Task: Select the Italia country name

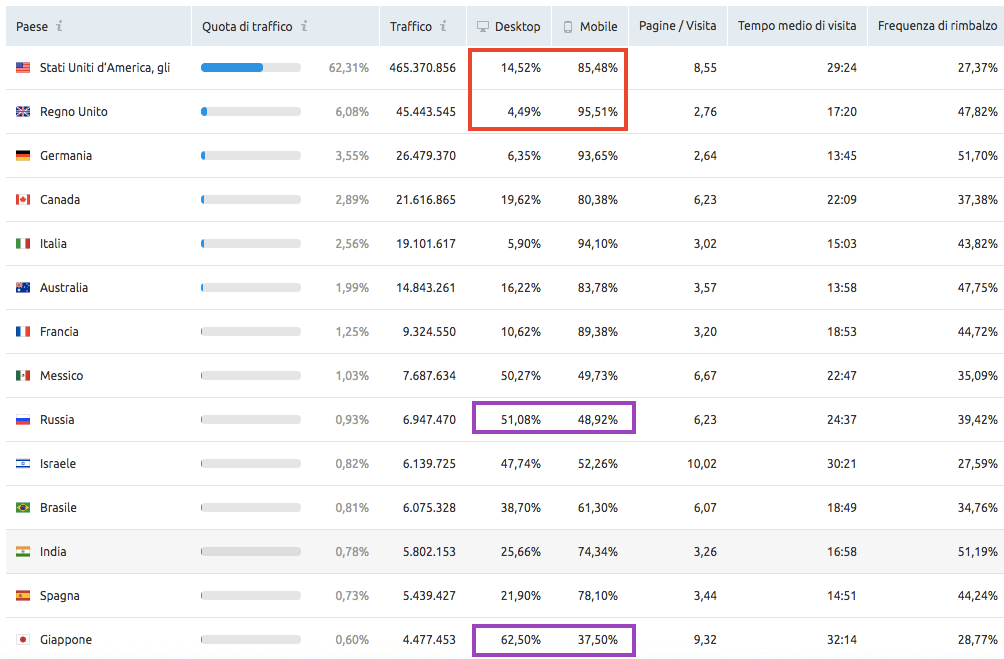Action: [x=54, y=244]
